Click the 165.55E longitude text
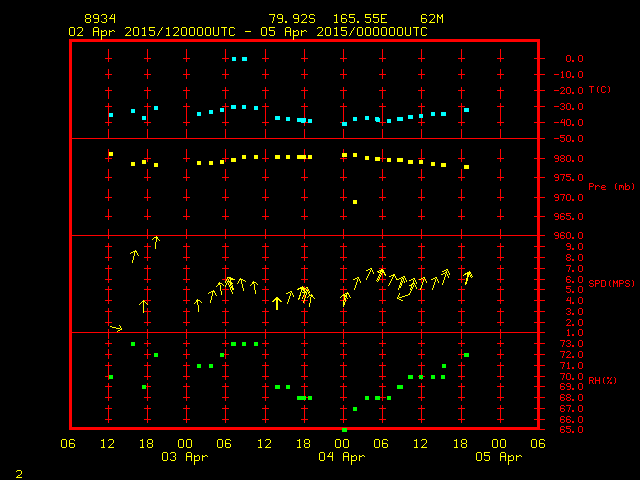 (368, 19)
